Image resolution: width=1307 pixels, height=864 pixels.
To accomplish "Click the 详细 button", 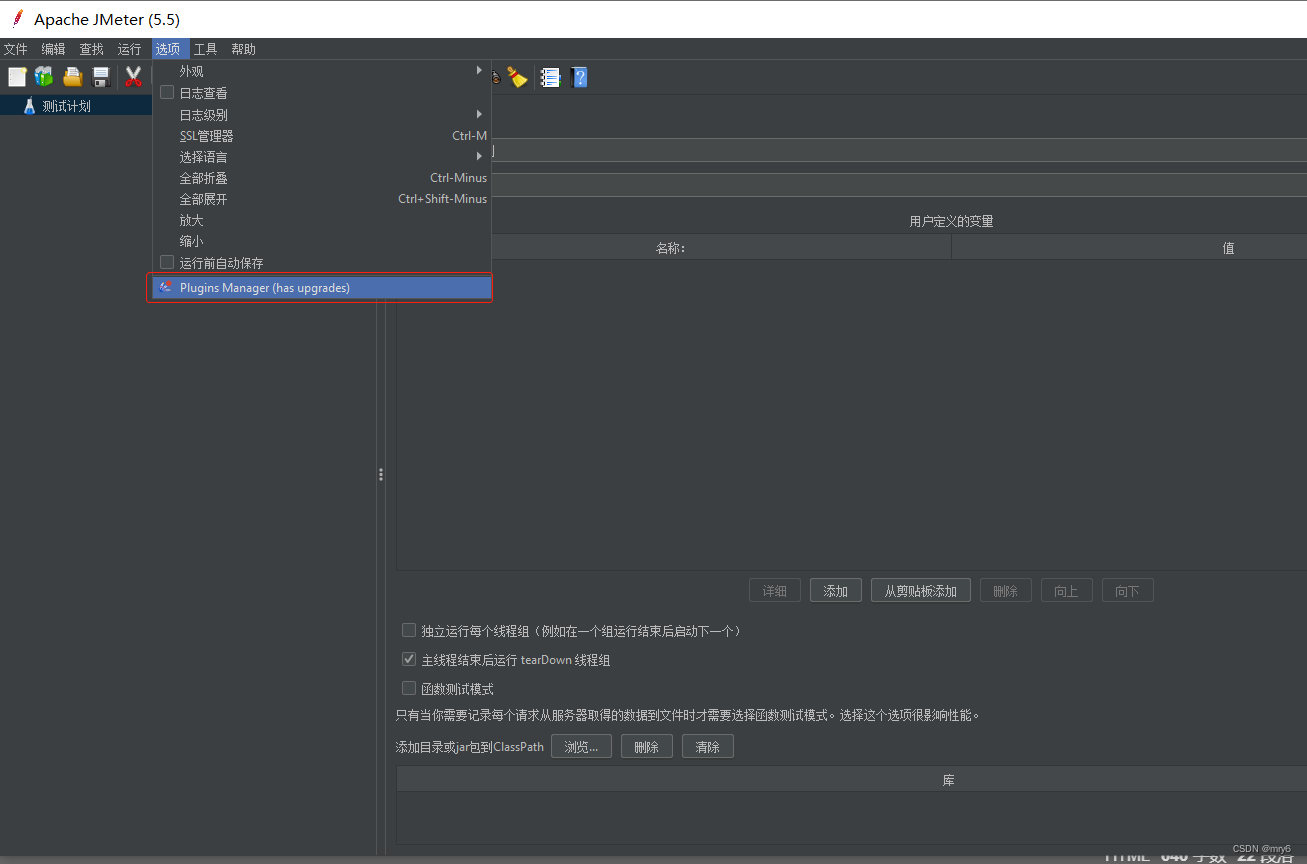I will [775, 590].
